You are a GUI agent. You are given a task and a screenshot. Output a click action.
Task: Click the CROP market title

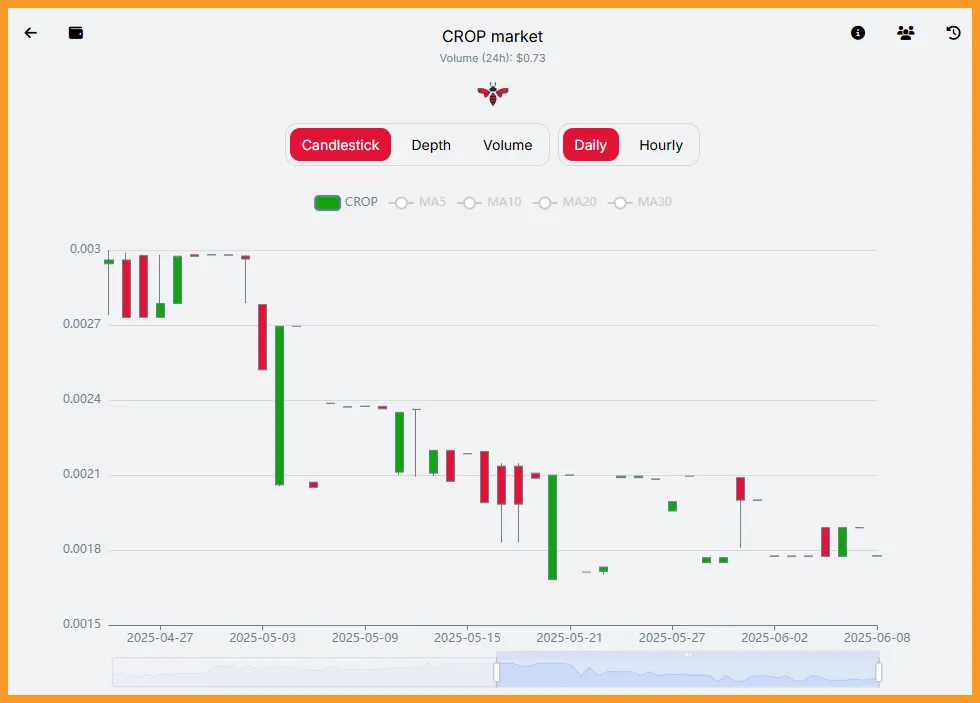click(x=492, y=36)
